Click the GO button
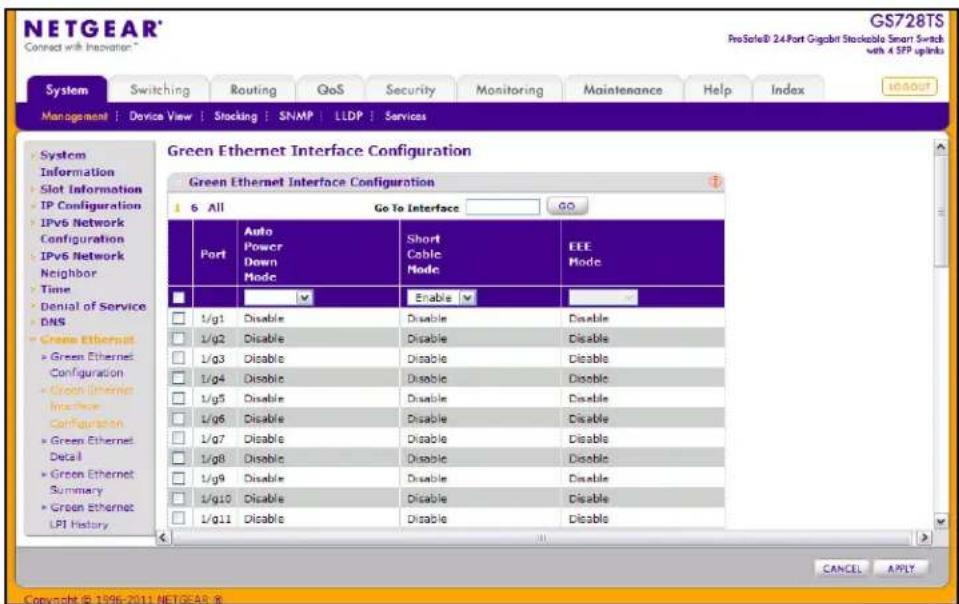The height and width of the screenshot is (604, 959). (x=567, y=206)
